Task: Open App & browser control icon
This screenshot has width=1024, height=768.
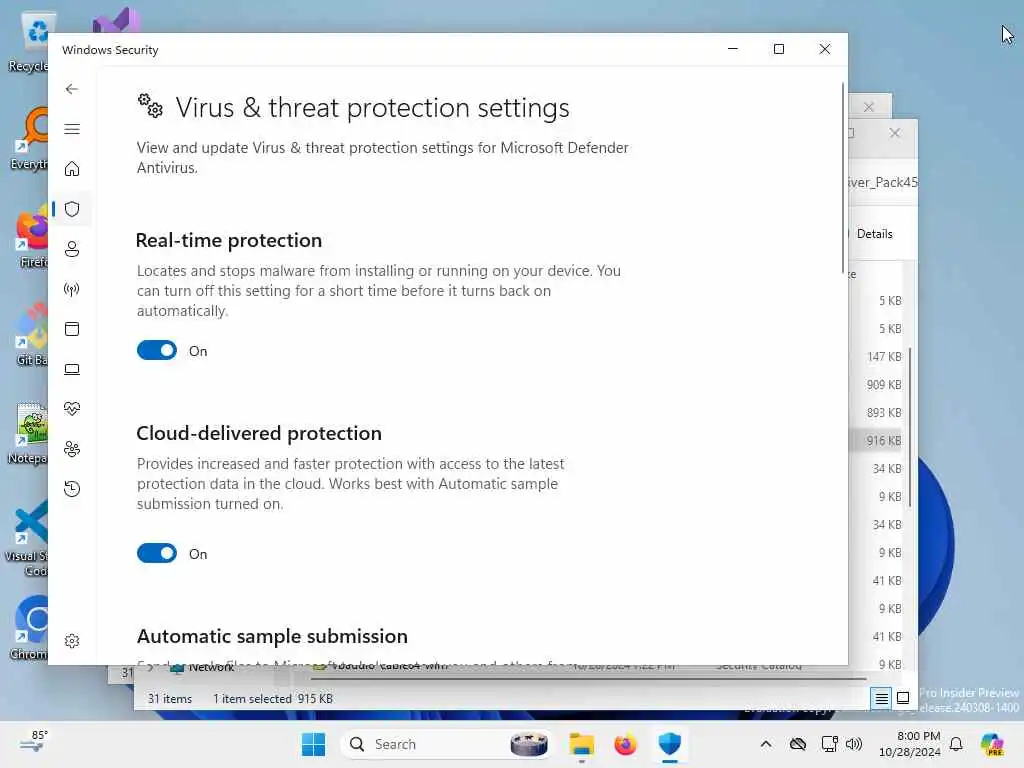Action: (72, 328)
